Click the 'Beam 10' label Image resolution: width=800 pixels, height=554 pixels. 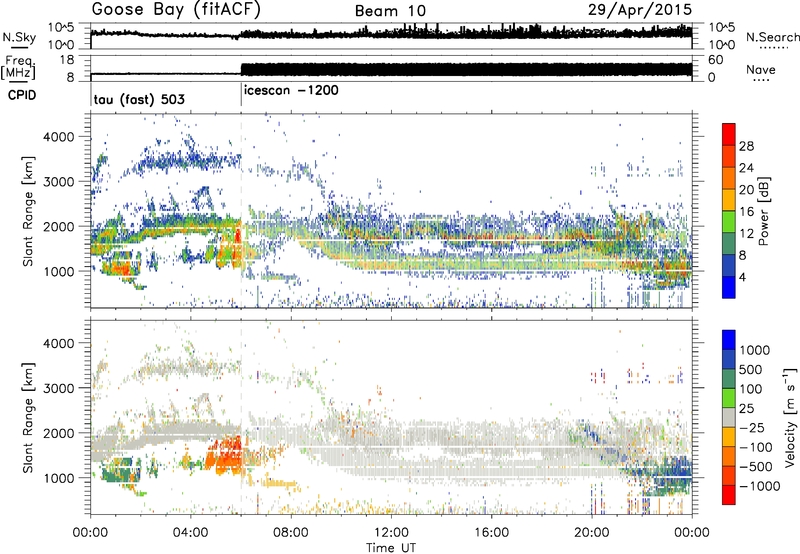coord(390,11)
